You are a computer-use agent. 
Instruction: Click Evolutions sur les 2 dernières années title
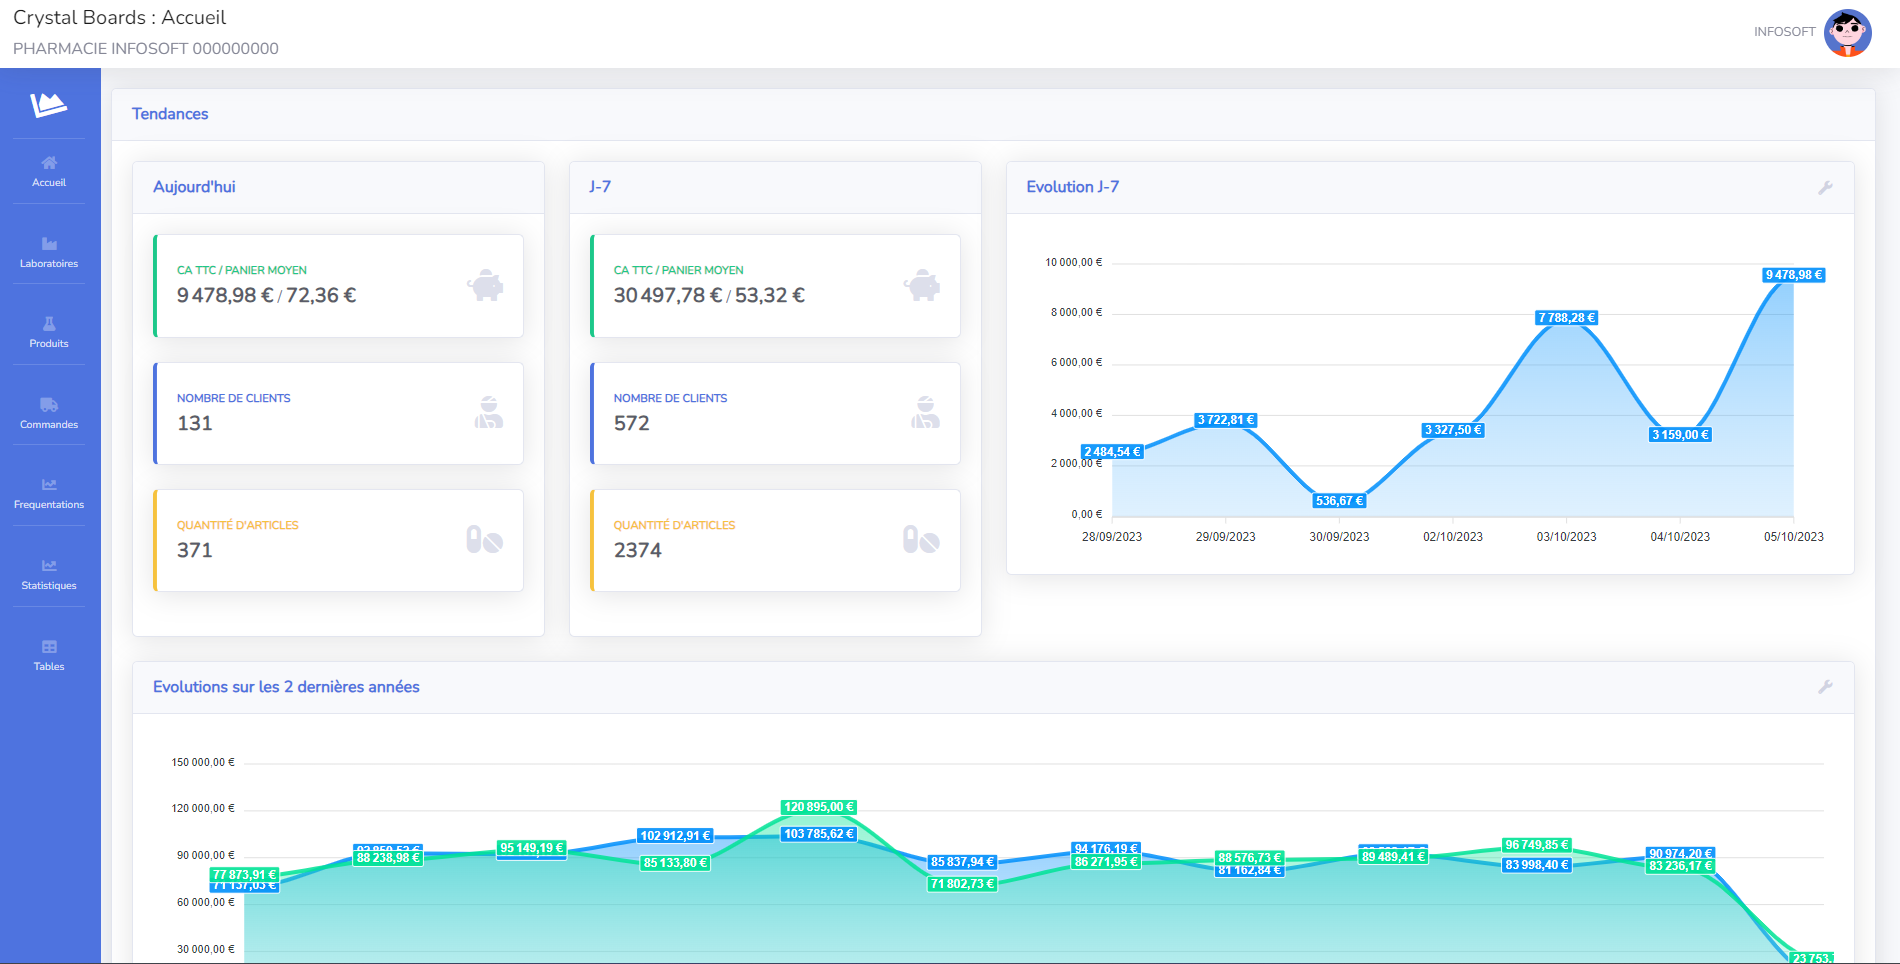286,687
